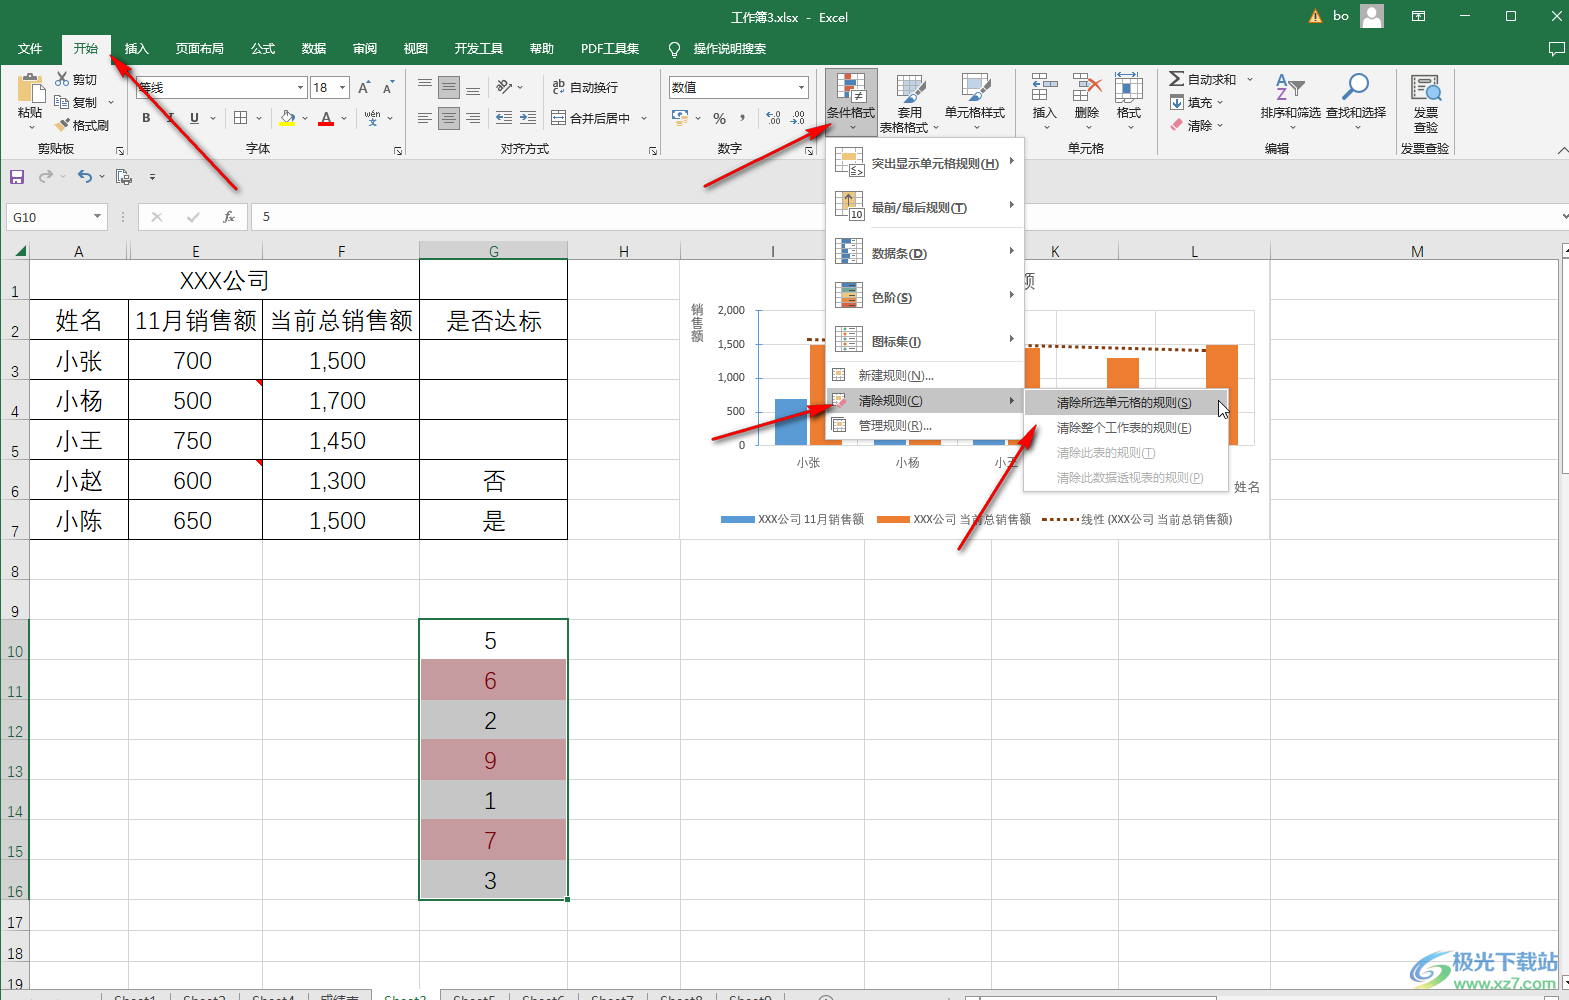This screenshot has height=1000, width=1569.
Task: Toggle middle vertical alignment
Action: point(449,88)
